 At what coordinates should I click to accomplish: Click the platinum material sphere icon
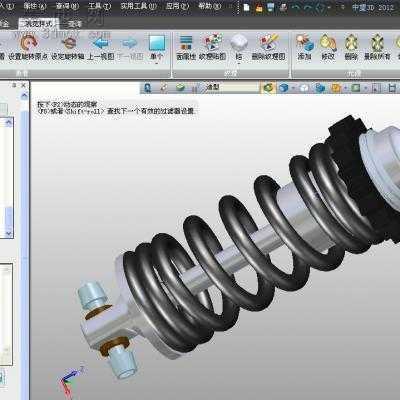pyautogui.click(x=239, y=42)
